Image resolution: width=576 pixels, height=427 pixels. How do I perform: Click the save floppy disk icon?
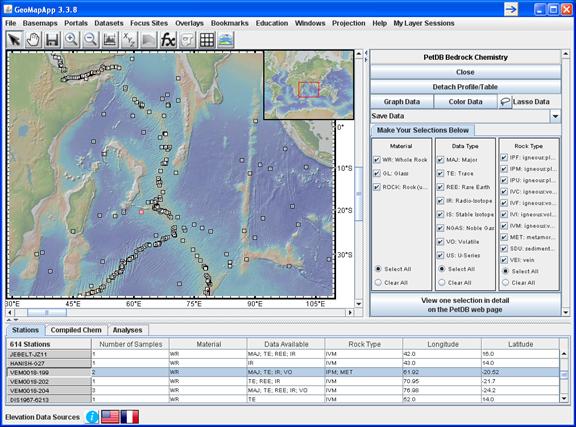point(53,40)
